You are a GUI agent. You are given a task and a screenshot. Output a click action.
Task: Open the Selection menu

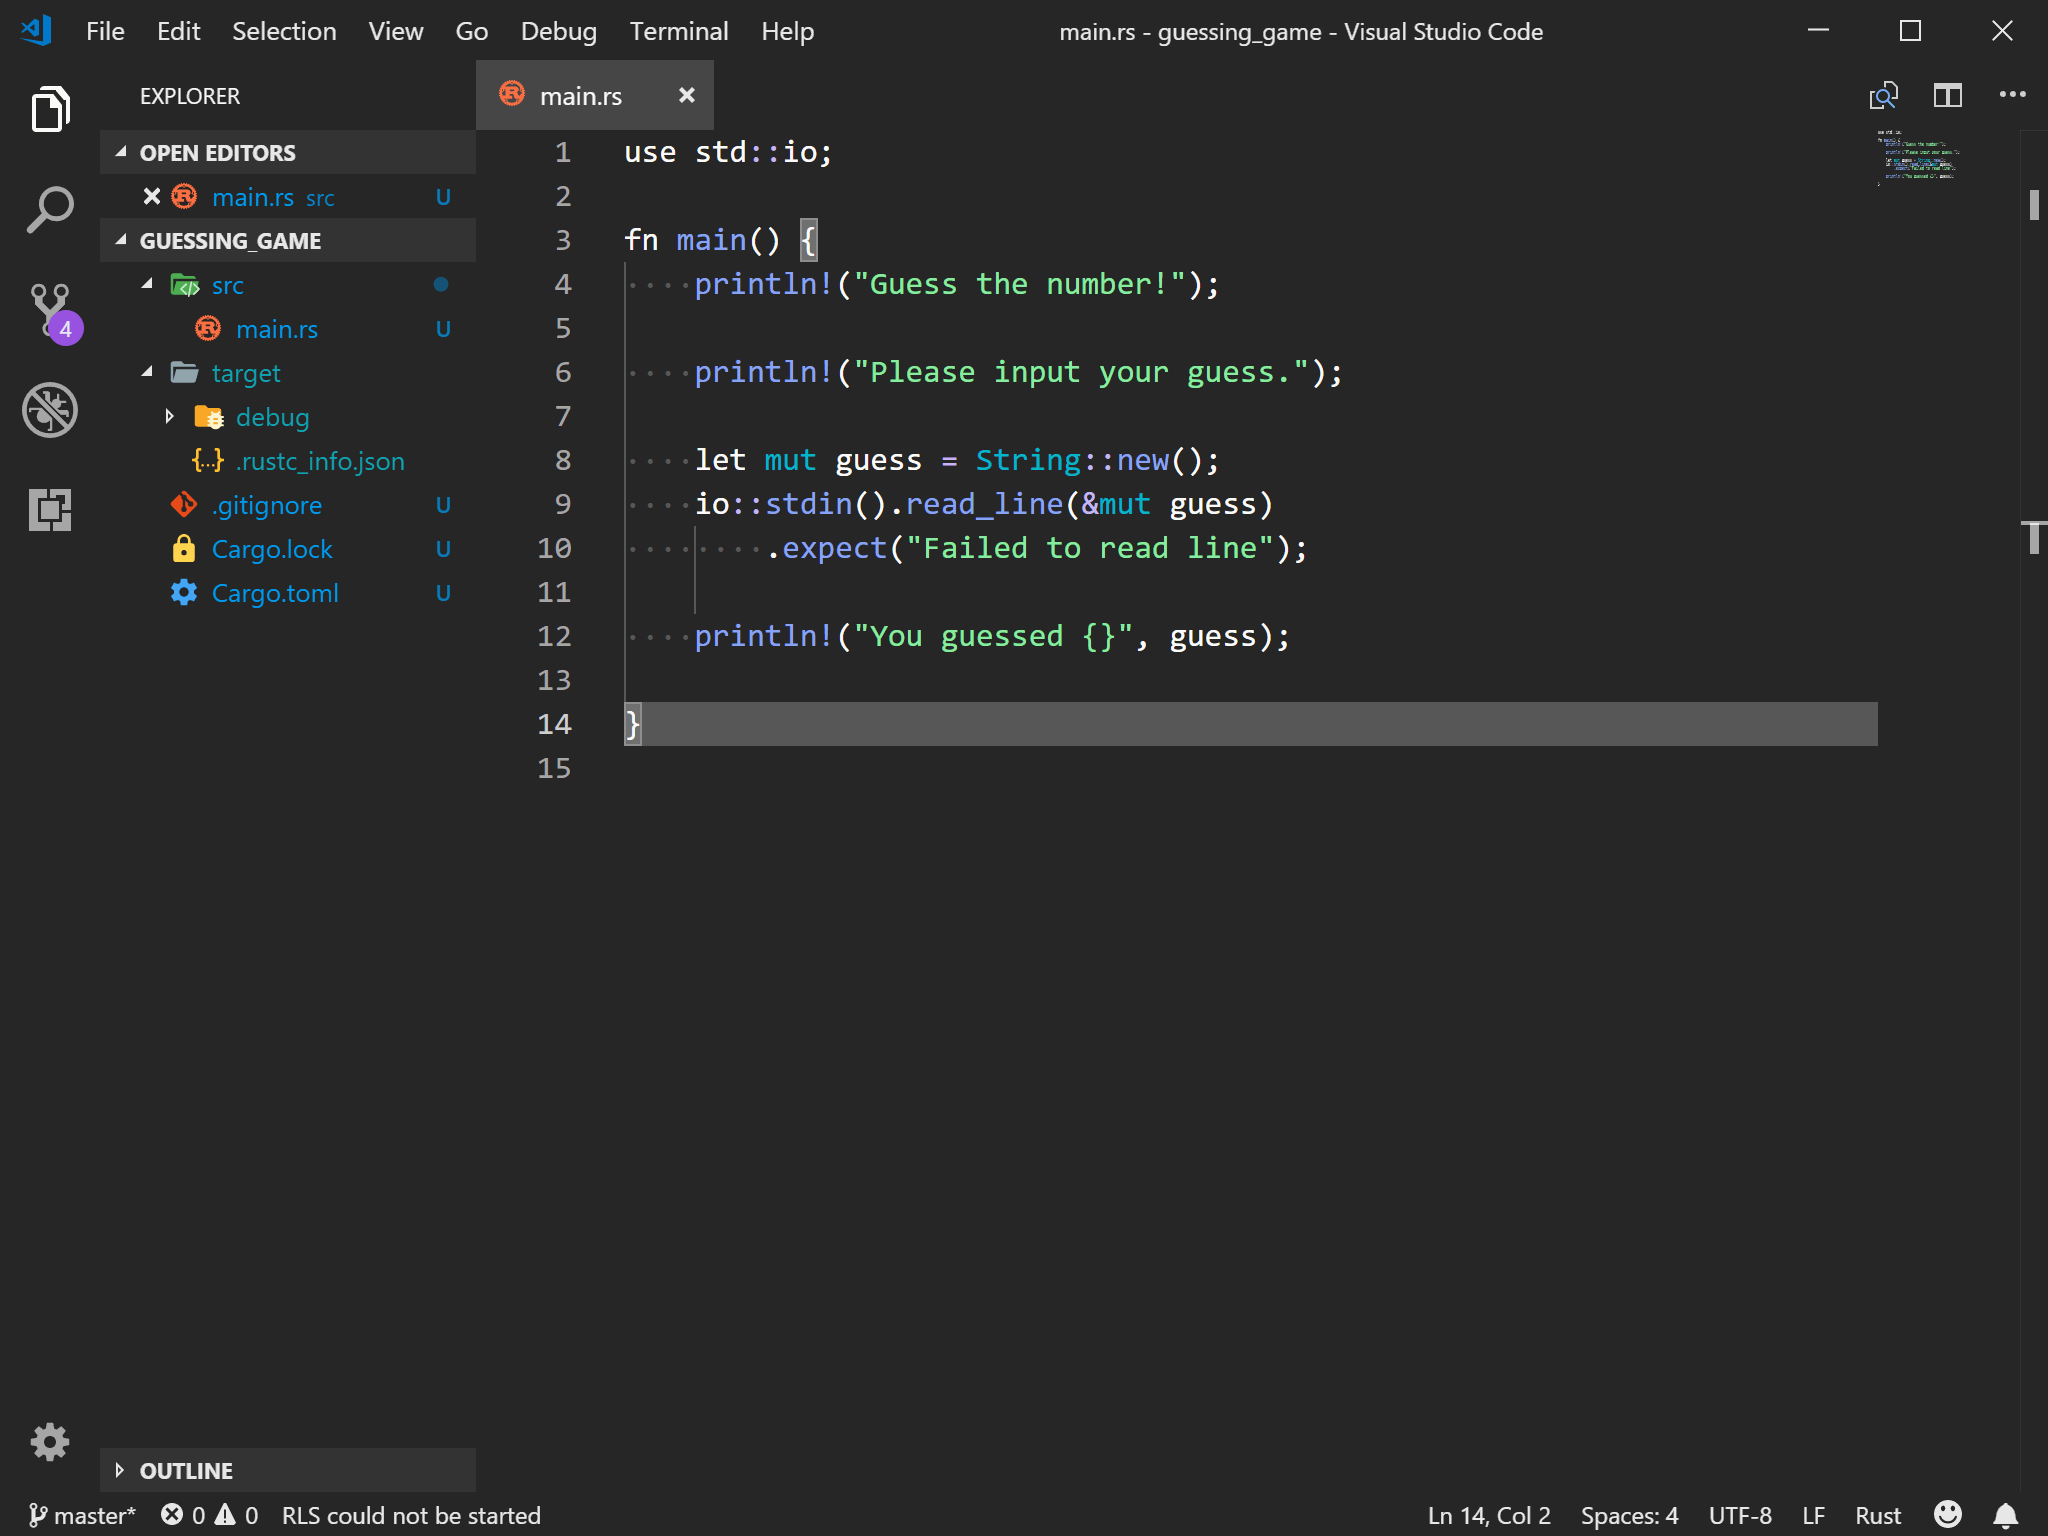tap(284, 32)
